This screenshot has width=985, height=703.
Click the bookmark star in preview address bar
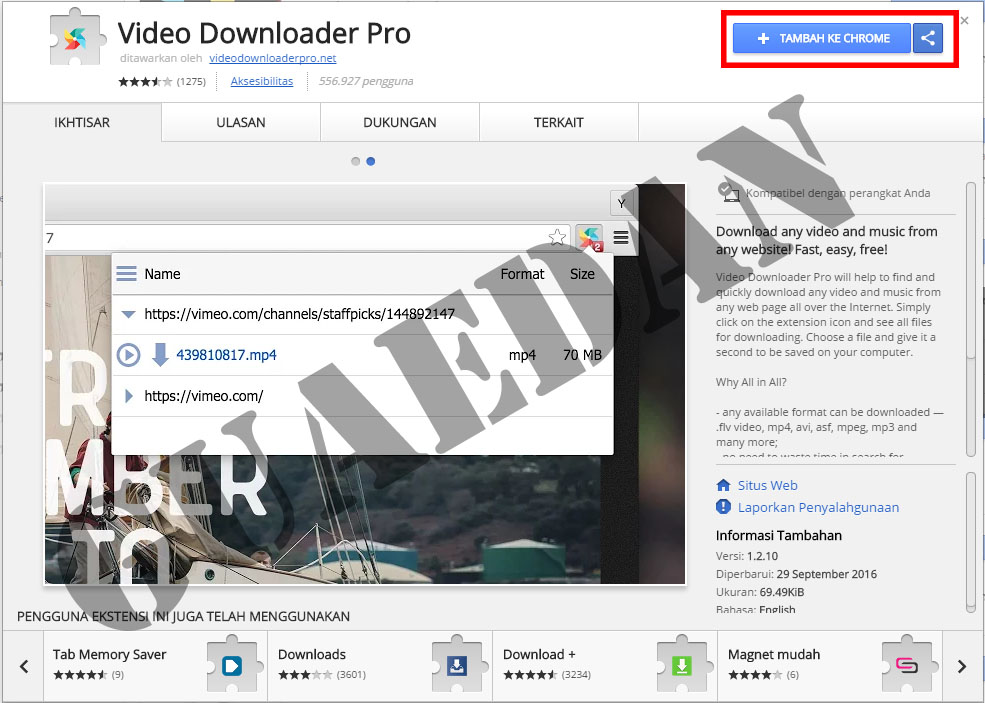click(x=557, y=237)
